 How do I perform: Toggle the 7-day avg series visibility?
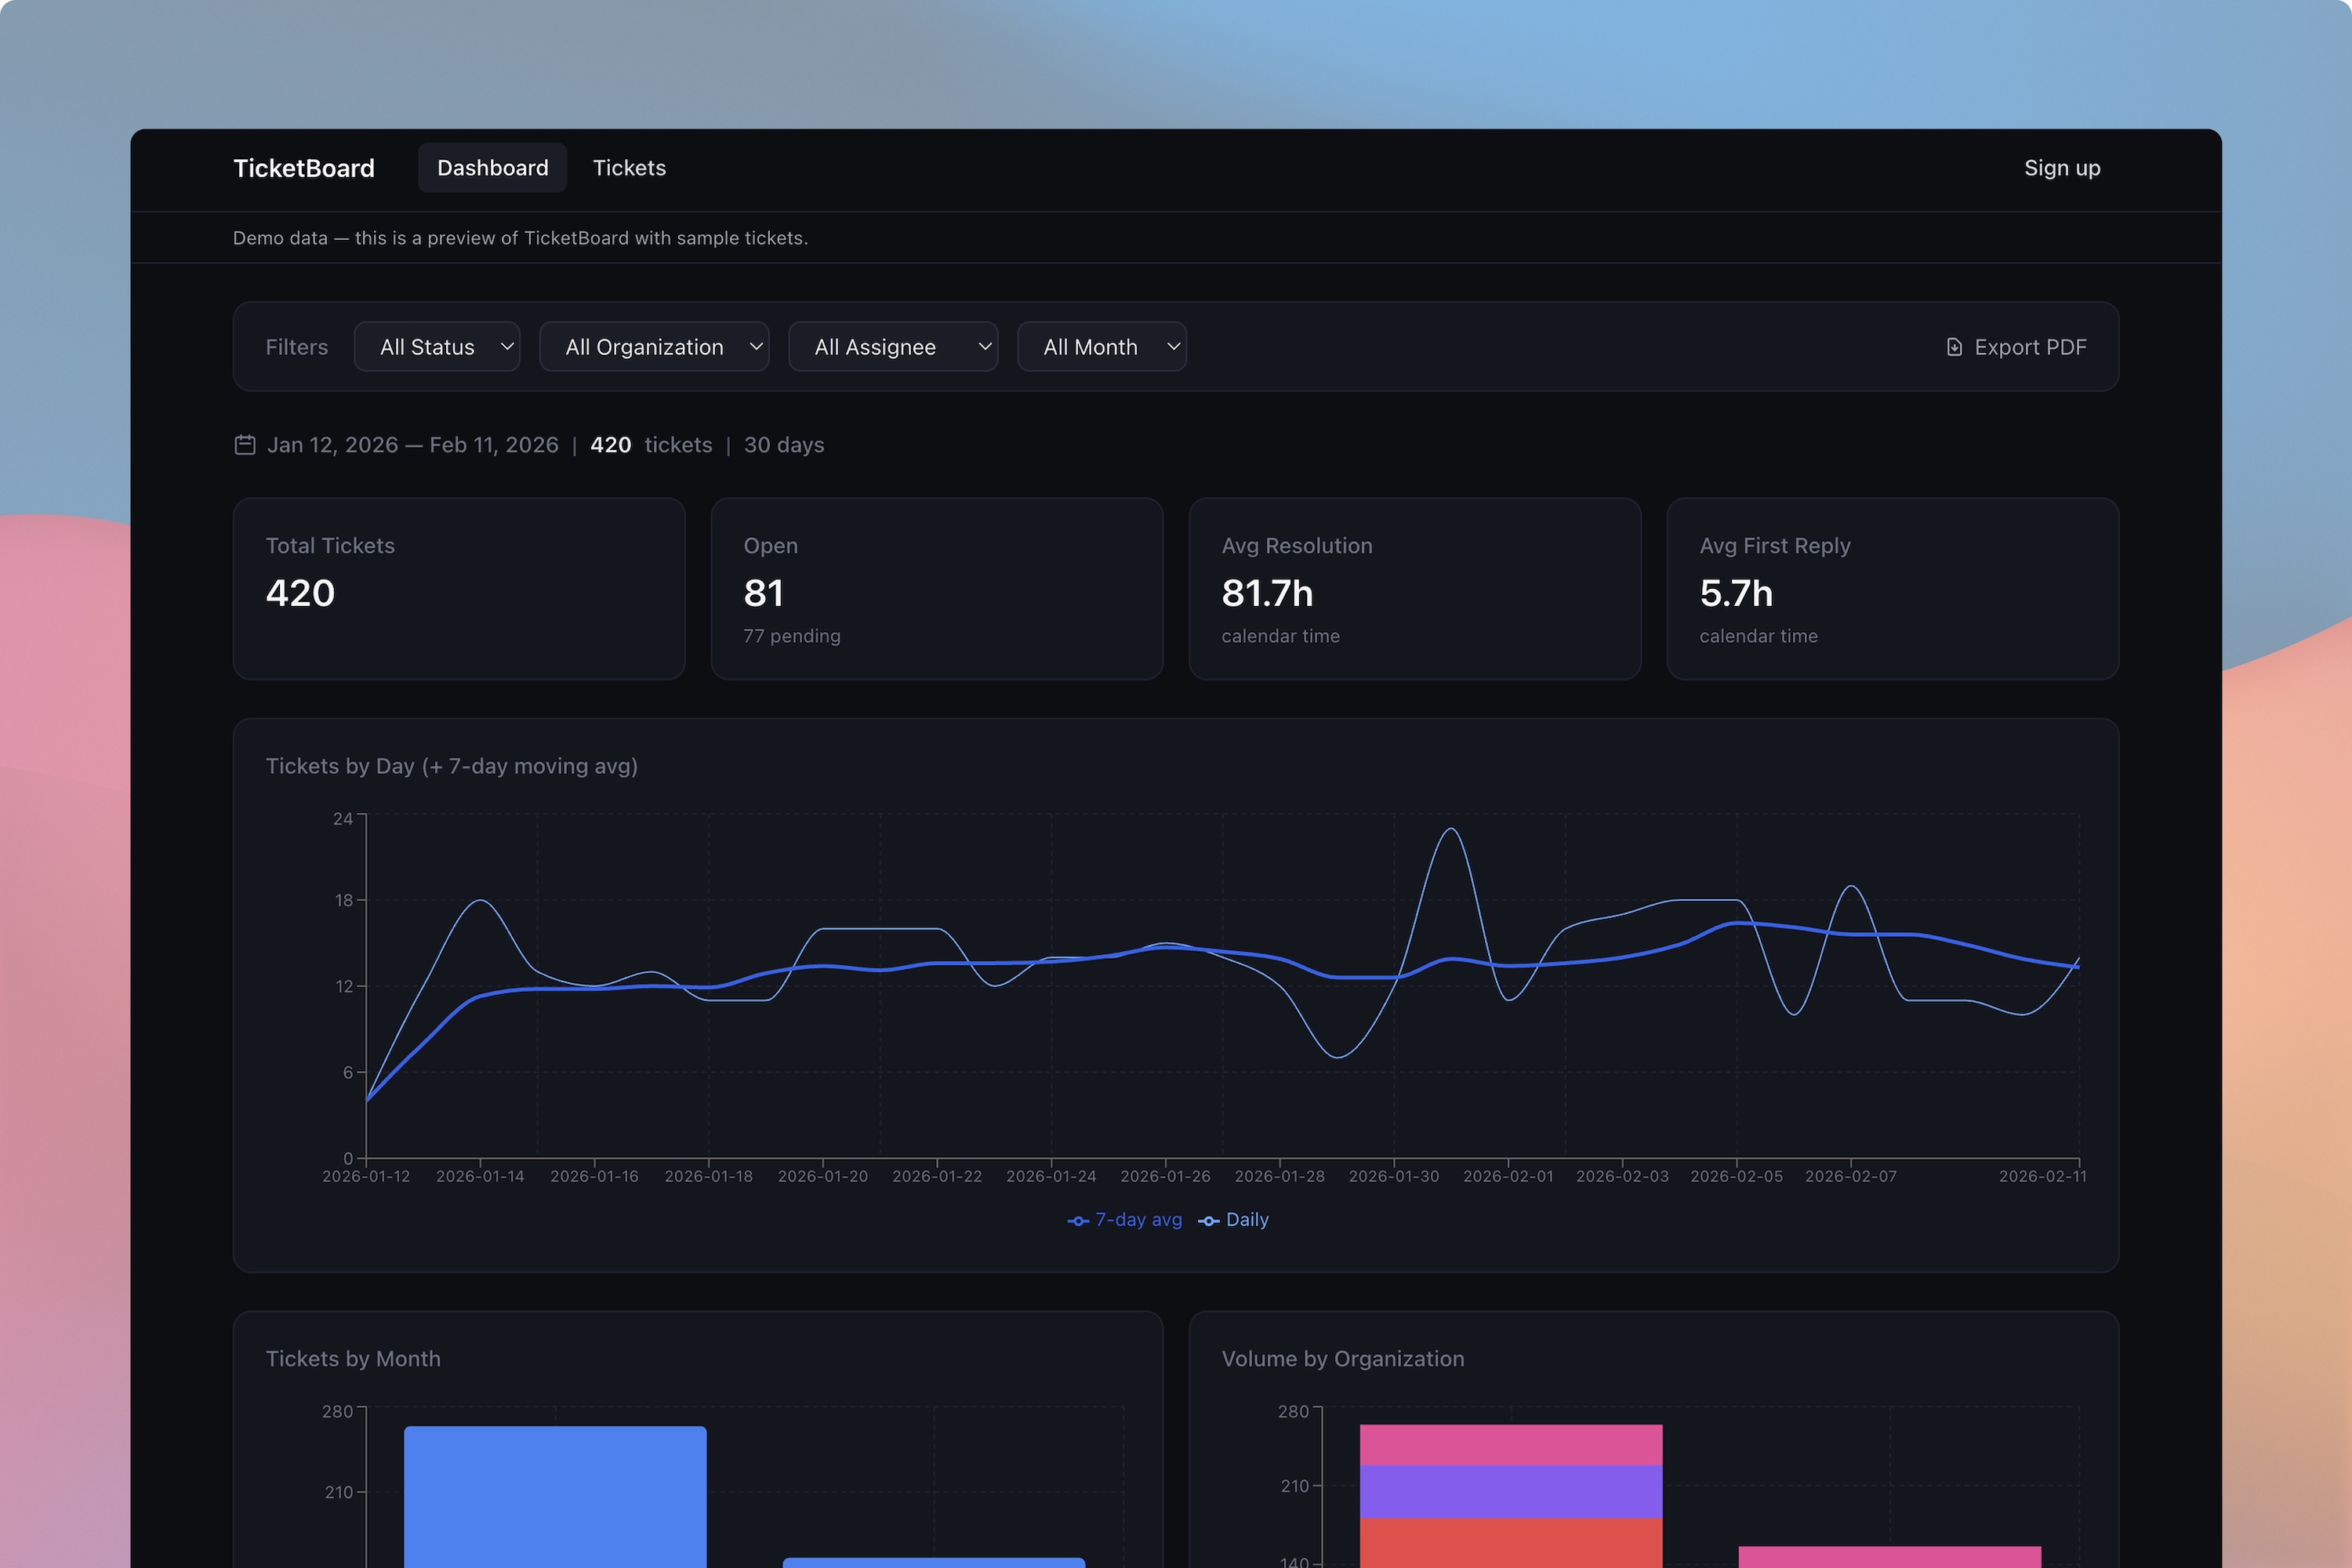point(1124,1220)
